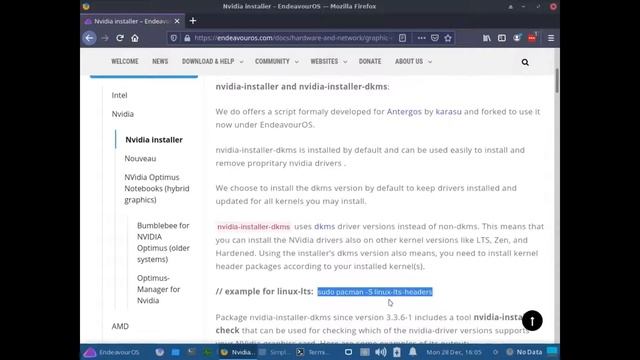Expand the COMMUNITY dropdown menu
This screenshot has width=640, height=360.
point(276,61)
